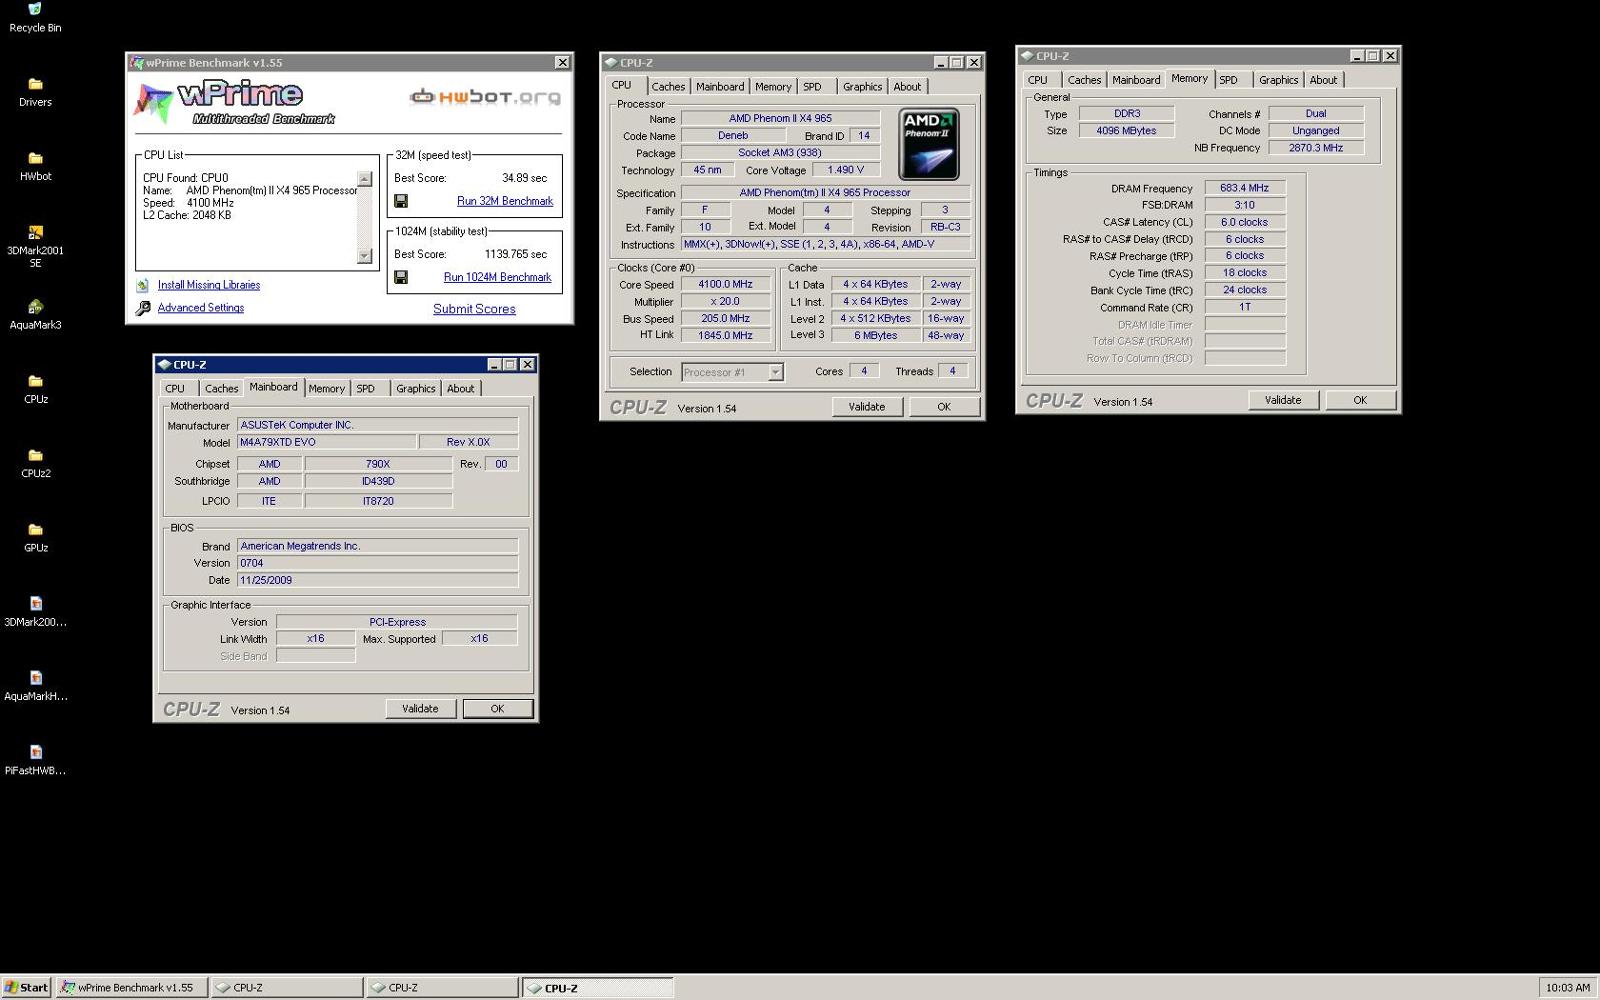Click the Advanced Settings wrench icon
The width and height of the screenshot is (1600, 1000).
pyautogui.click(x=142, y=308)
